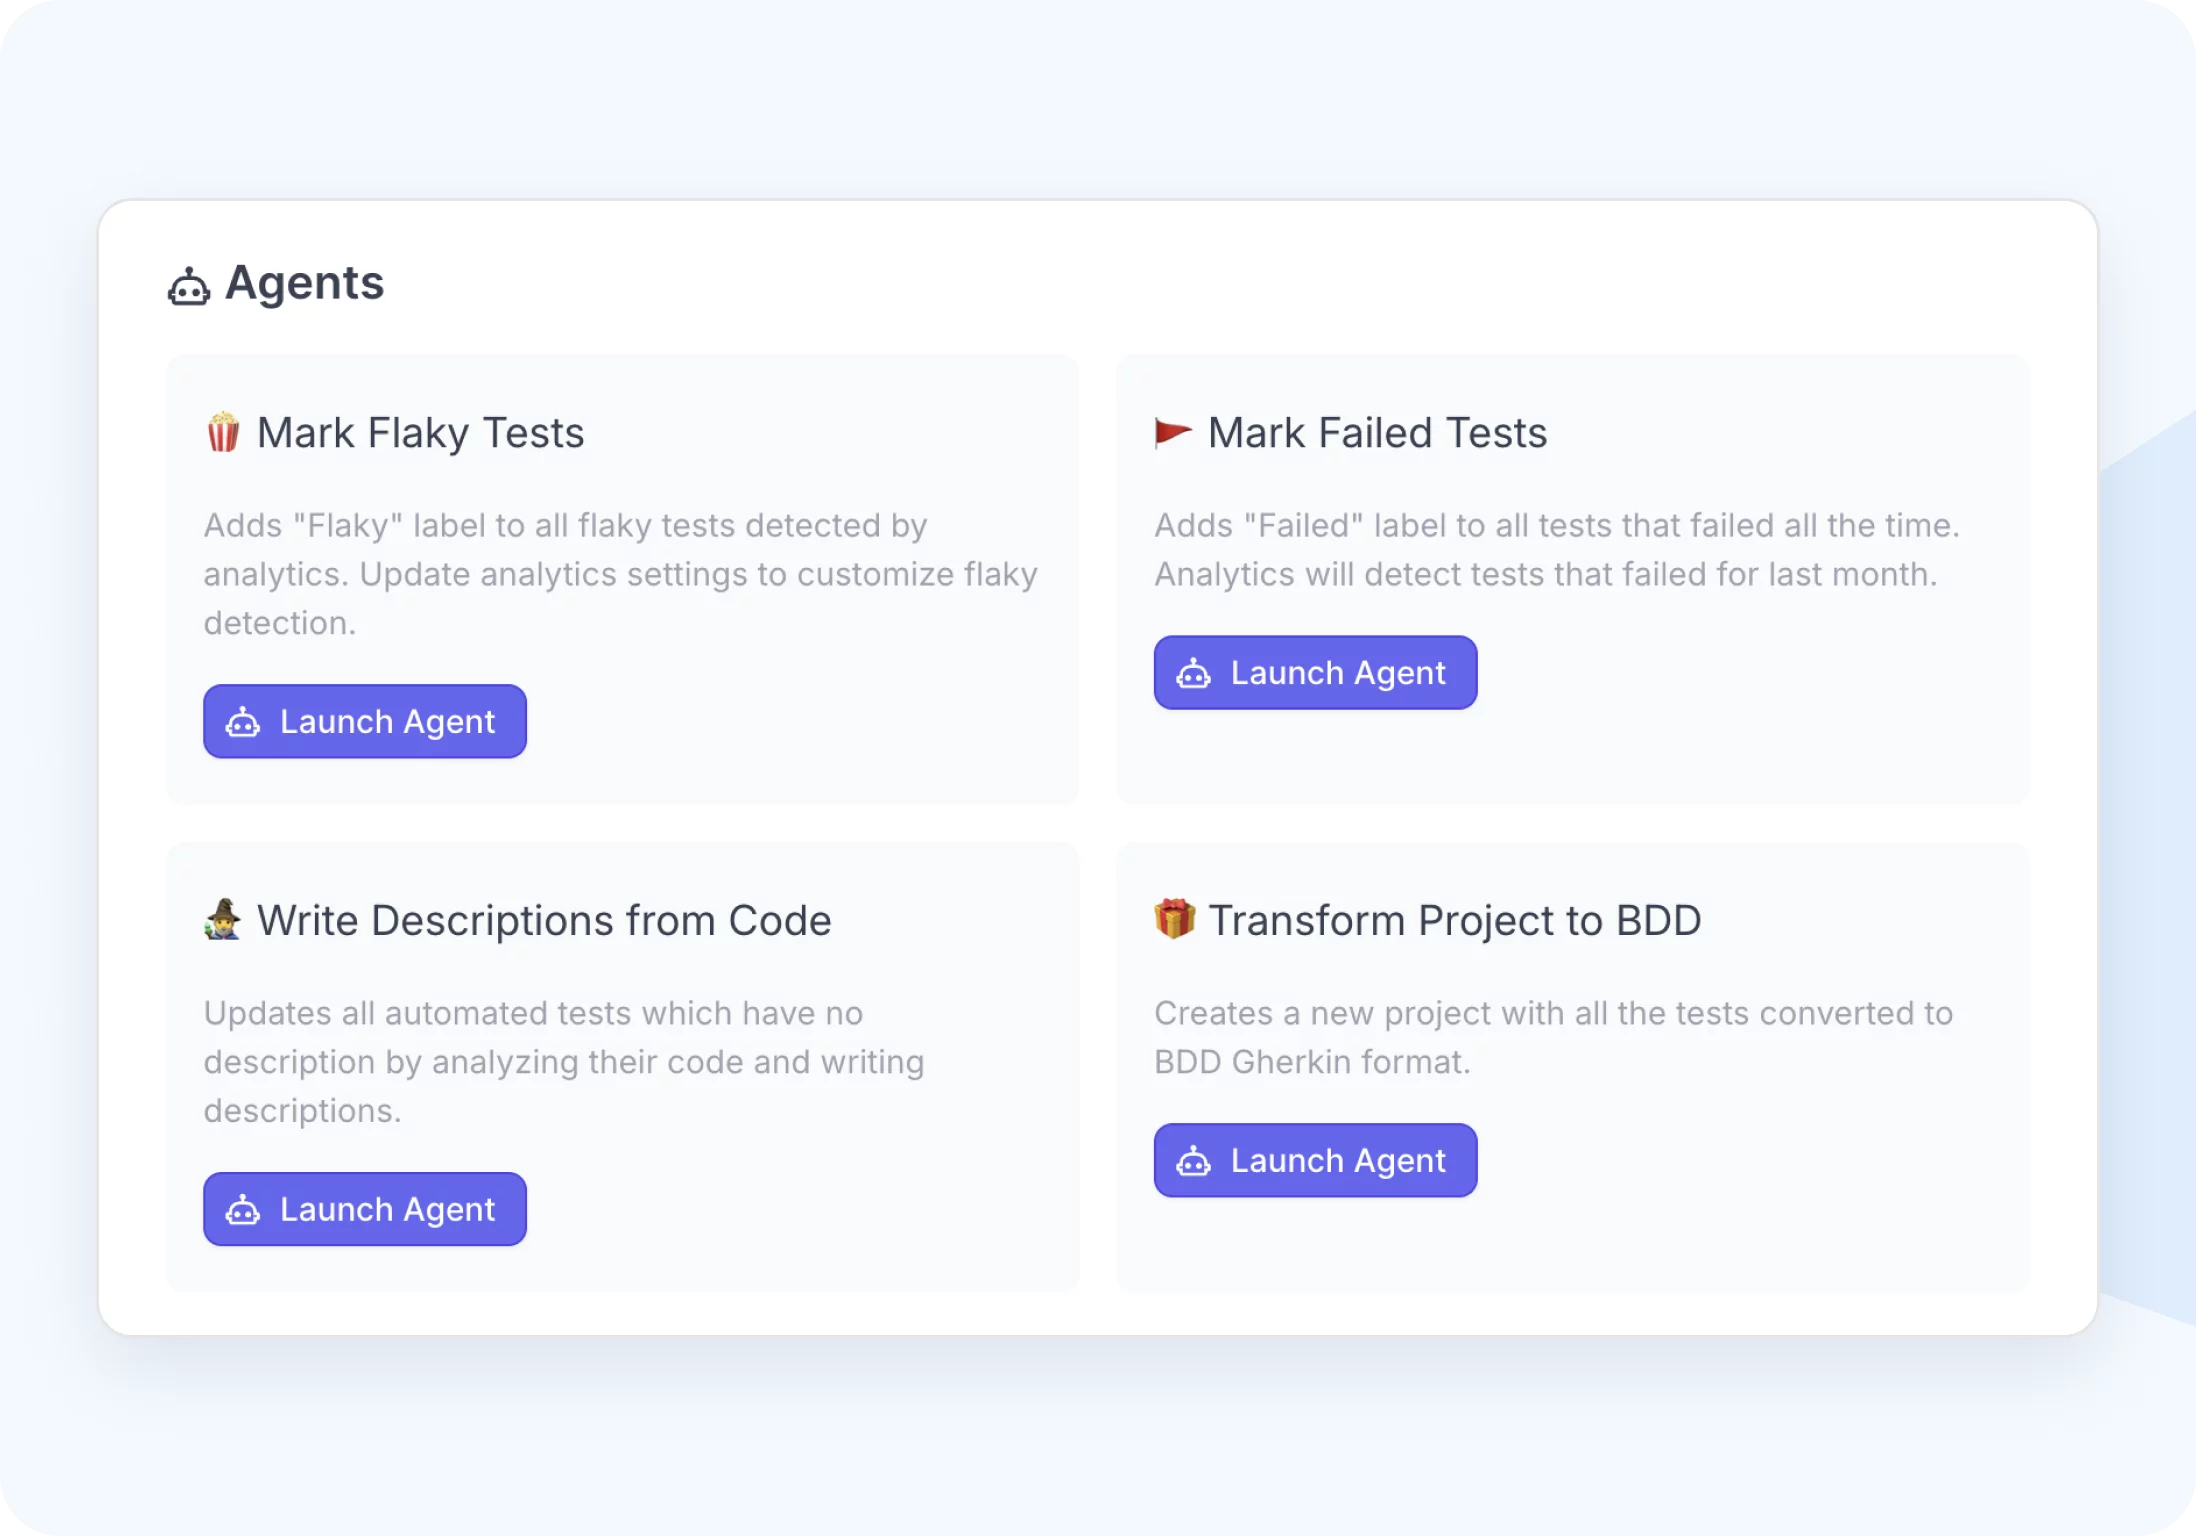Click the Transform Project to BDD title
This screenshot has width=2196, height=1536.
click(1454, 920)
